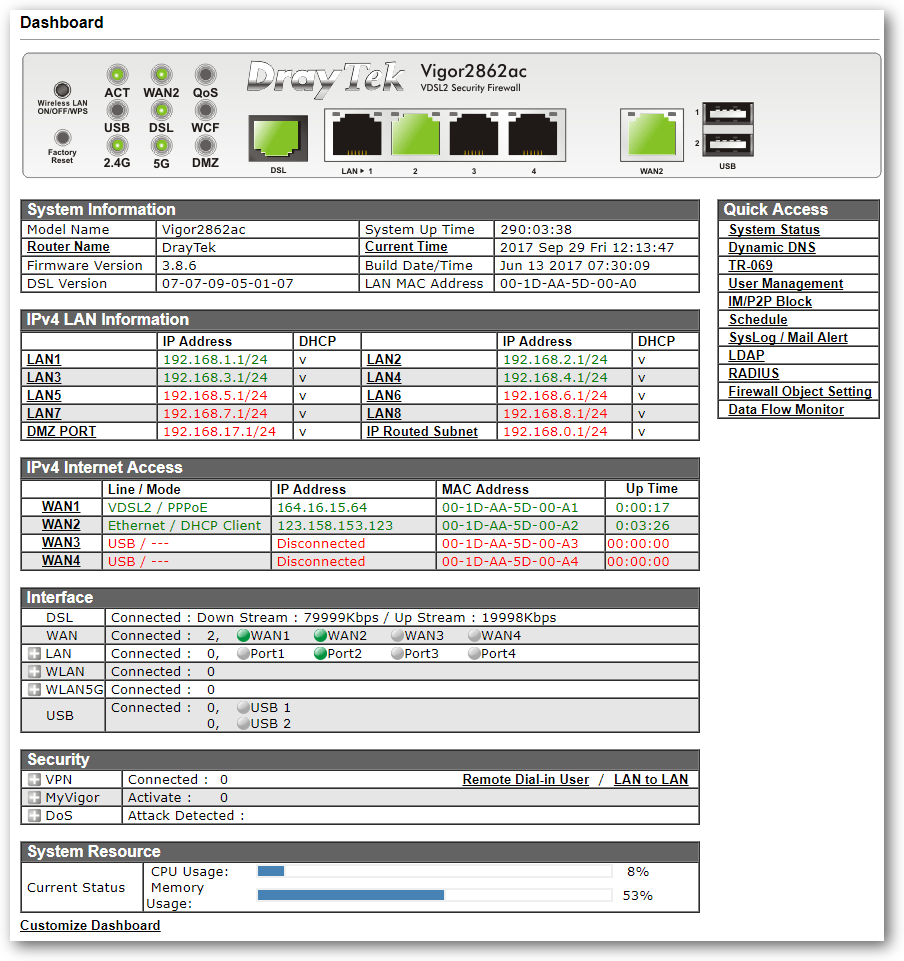904x961 pixels.
Task: Click LAN port 1 on router image
Action: (357, 135)
